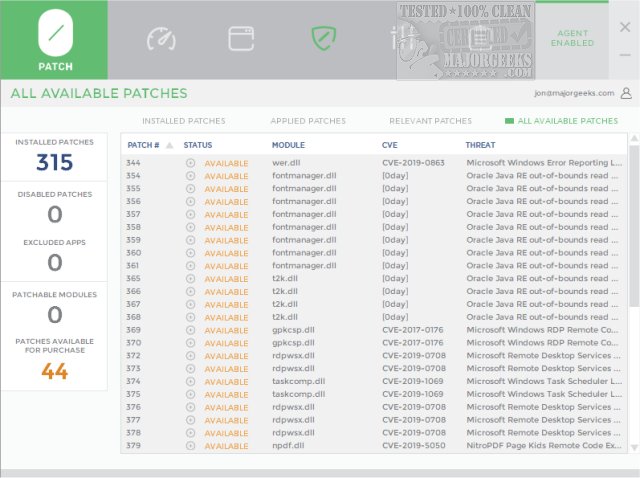The image size is (640, 478).
Task: Toggle the Agent Enabled switch
Action: tap(572, 39)
